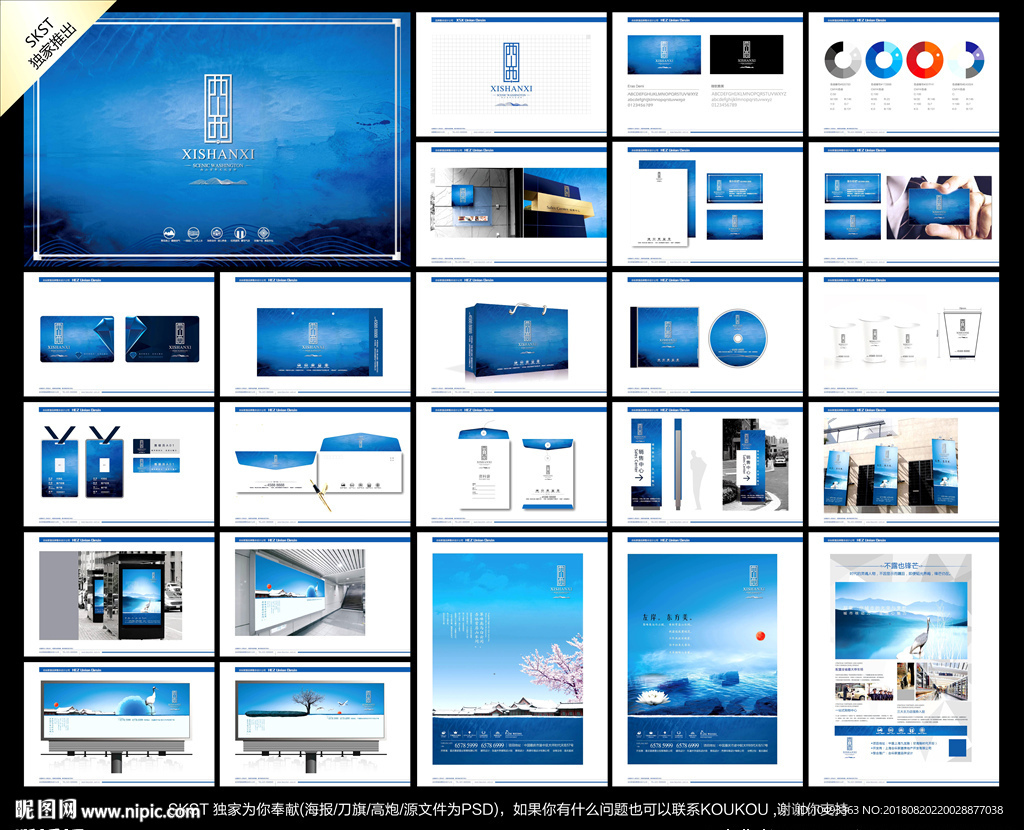Viewport: 1024px width, 830px height.
Task: Select the blue shopping bag mockup
Action: coord(515,342)
